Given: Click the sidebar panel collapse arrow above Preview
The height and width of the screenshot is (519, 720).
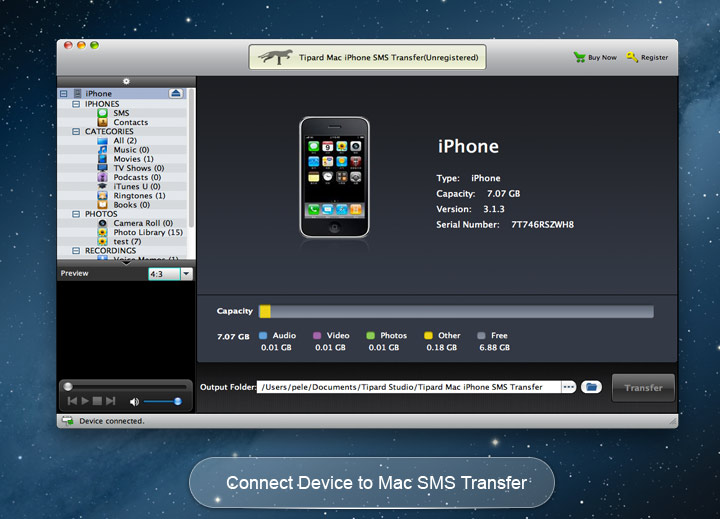Looking at the screenshot, I should coord(126,263).
